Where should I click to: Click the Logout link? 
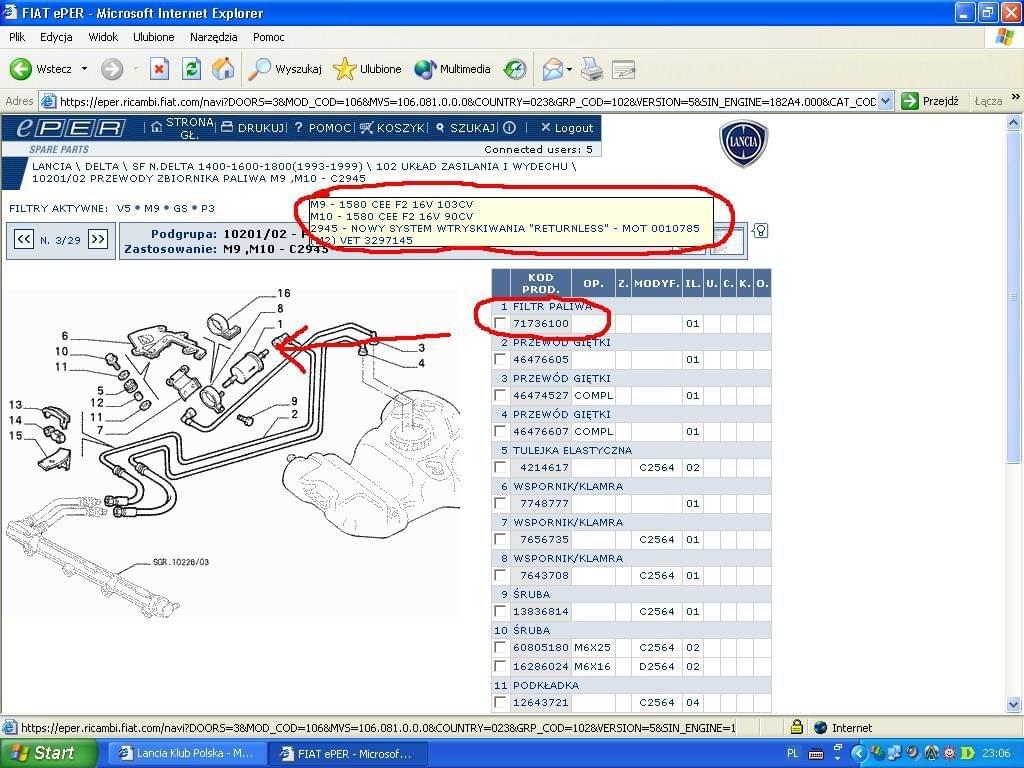pos(567,128)
